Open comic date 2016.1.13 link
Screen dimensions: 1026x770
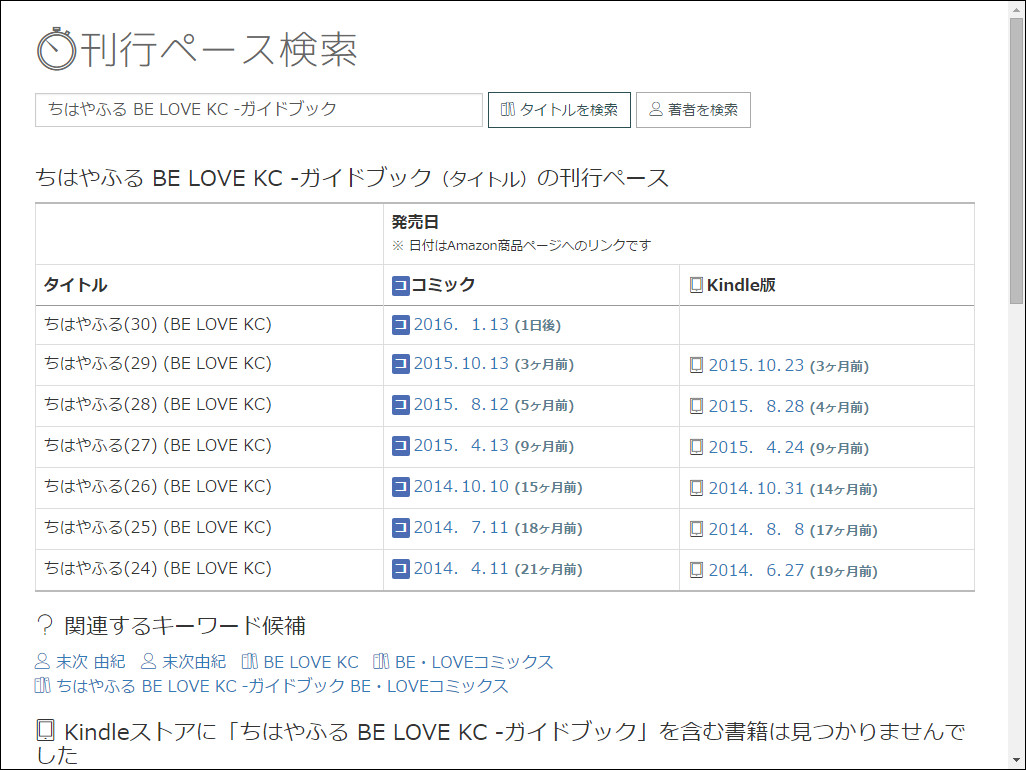coord(461,324)
